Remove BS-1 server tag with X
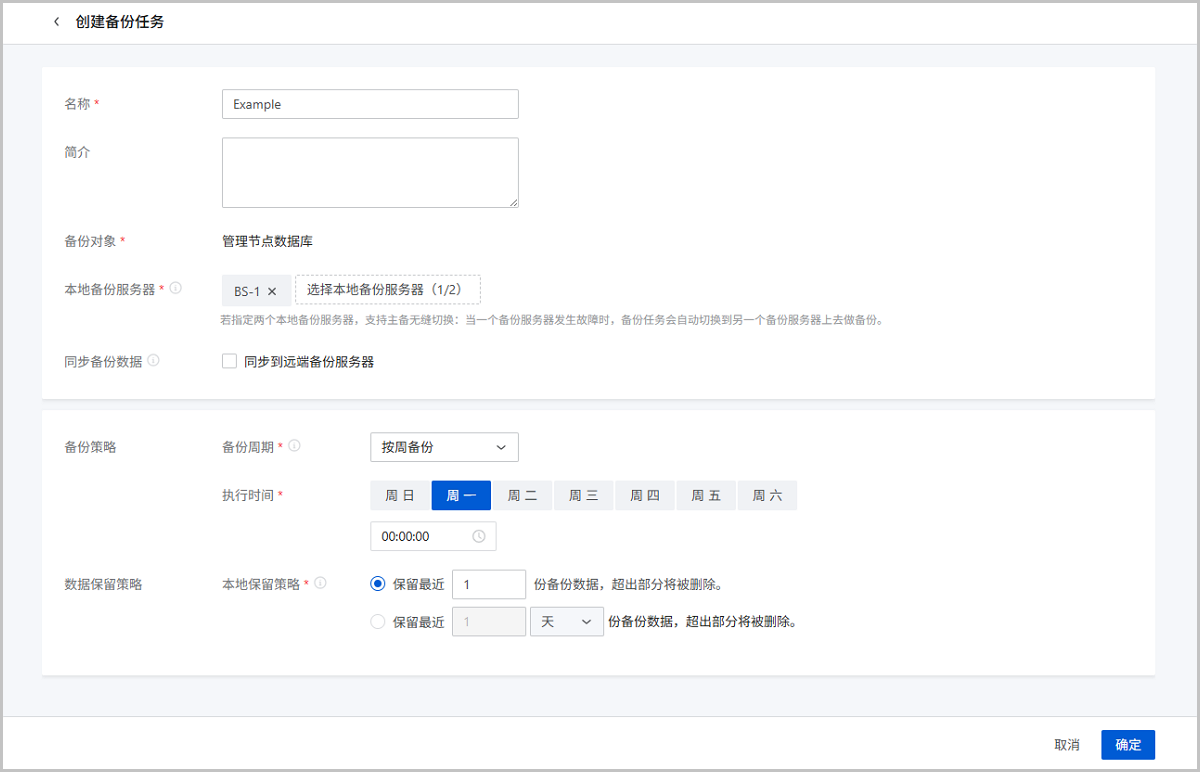The image size is (1200, 772). (272, 291)
